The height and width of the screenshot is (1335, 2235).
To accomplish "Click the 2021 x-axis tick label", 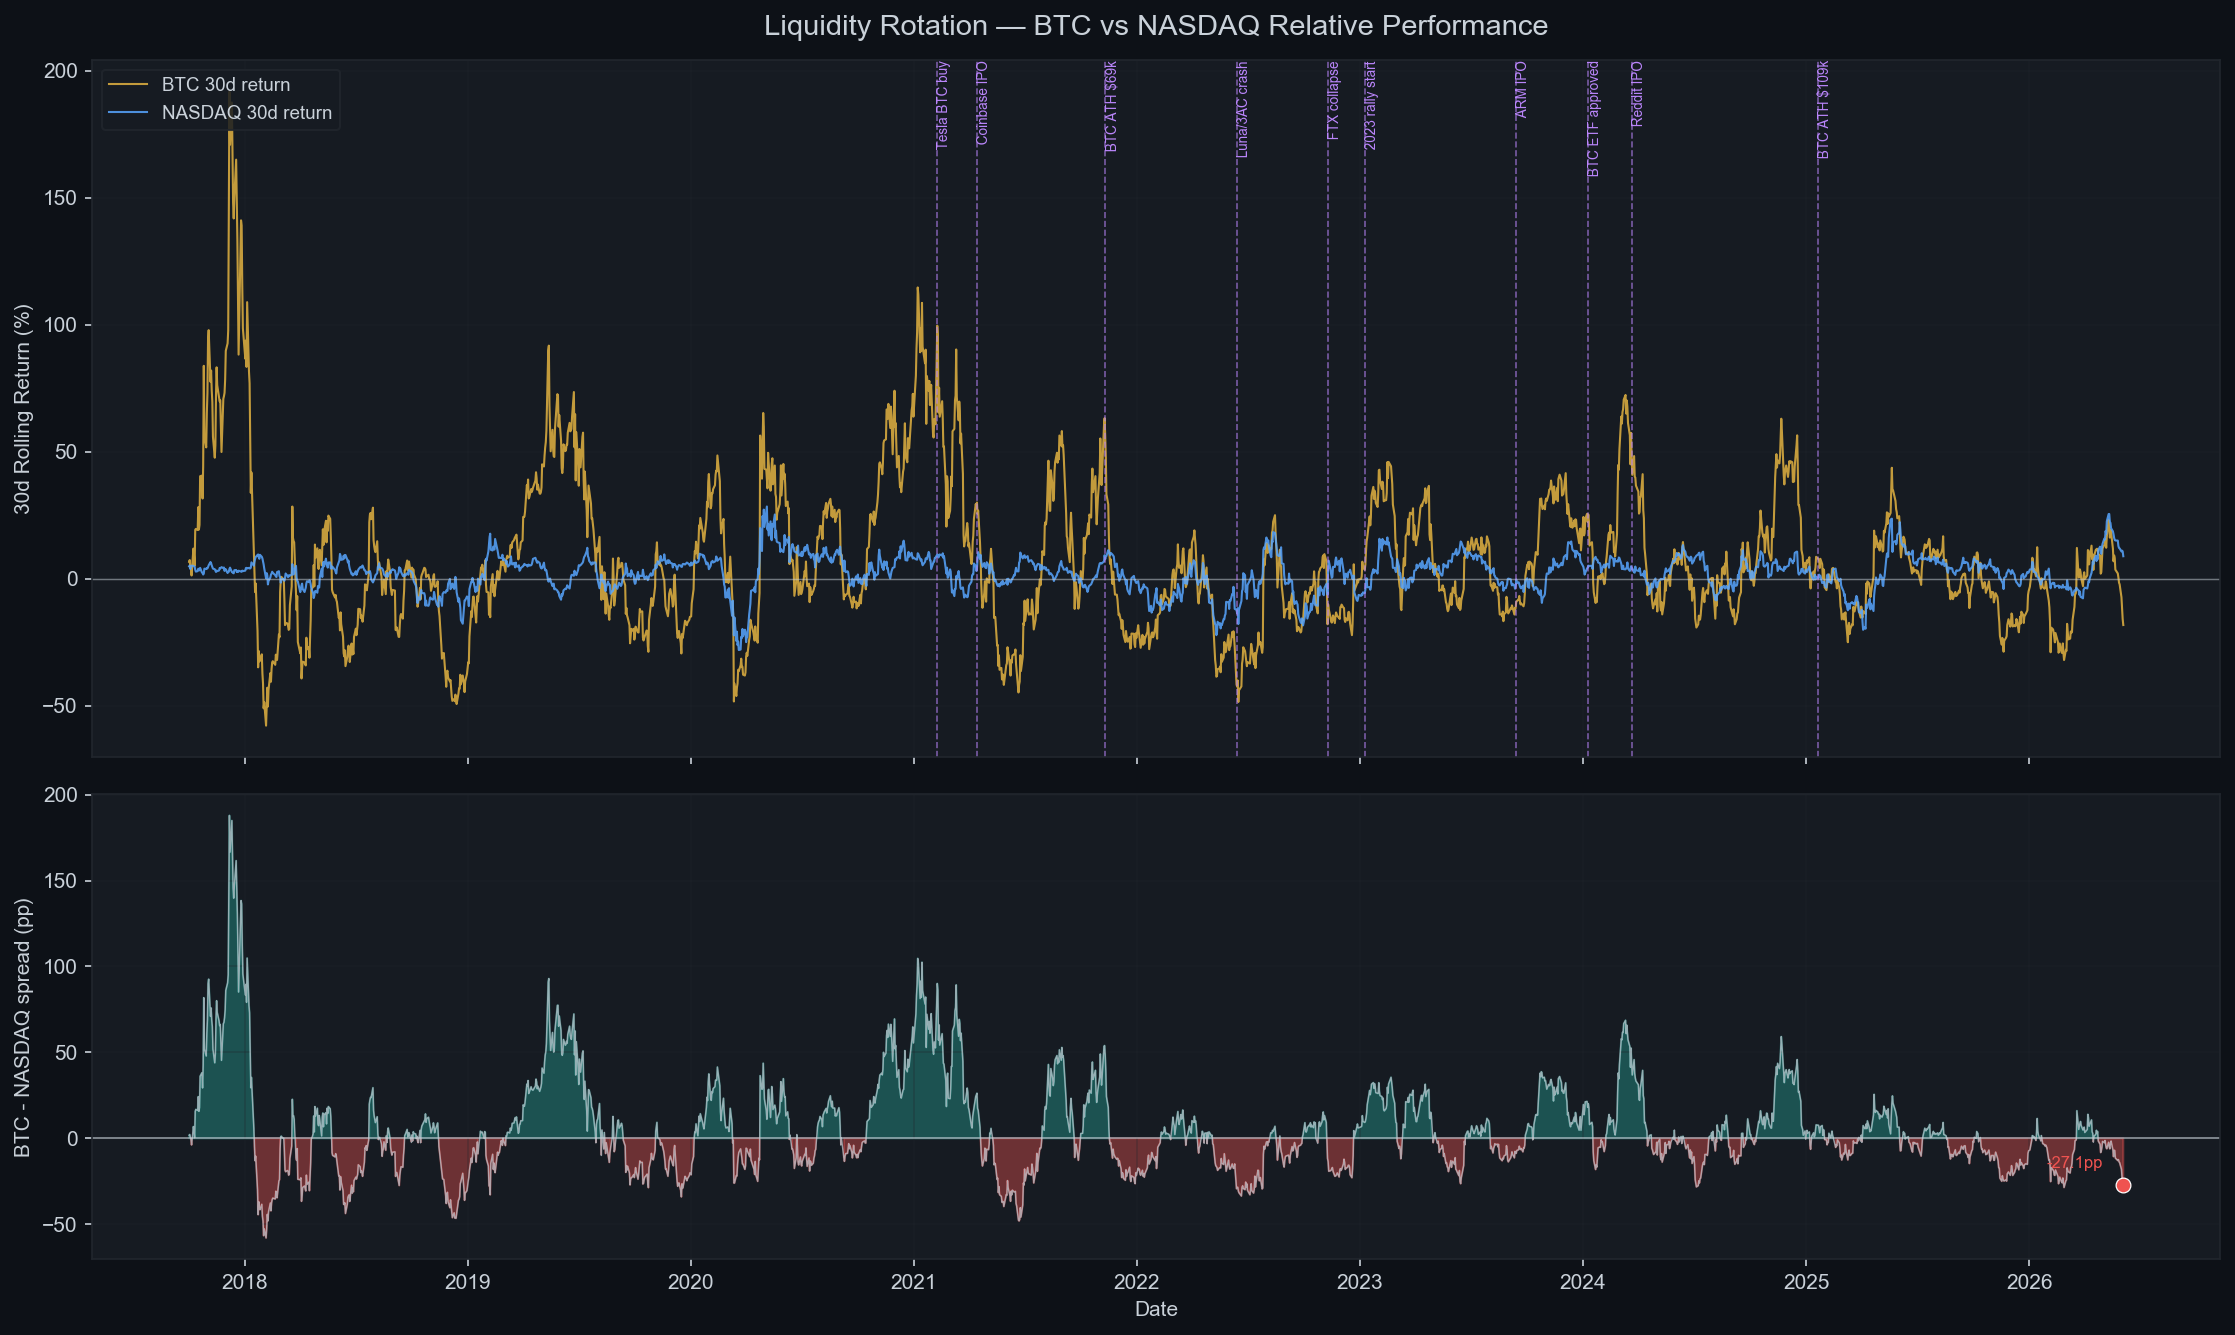I will tap(913, 1283).
